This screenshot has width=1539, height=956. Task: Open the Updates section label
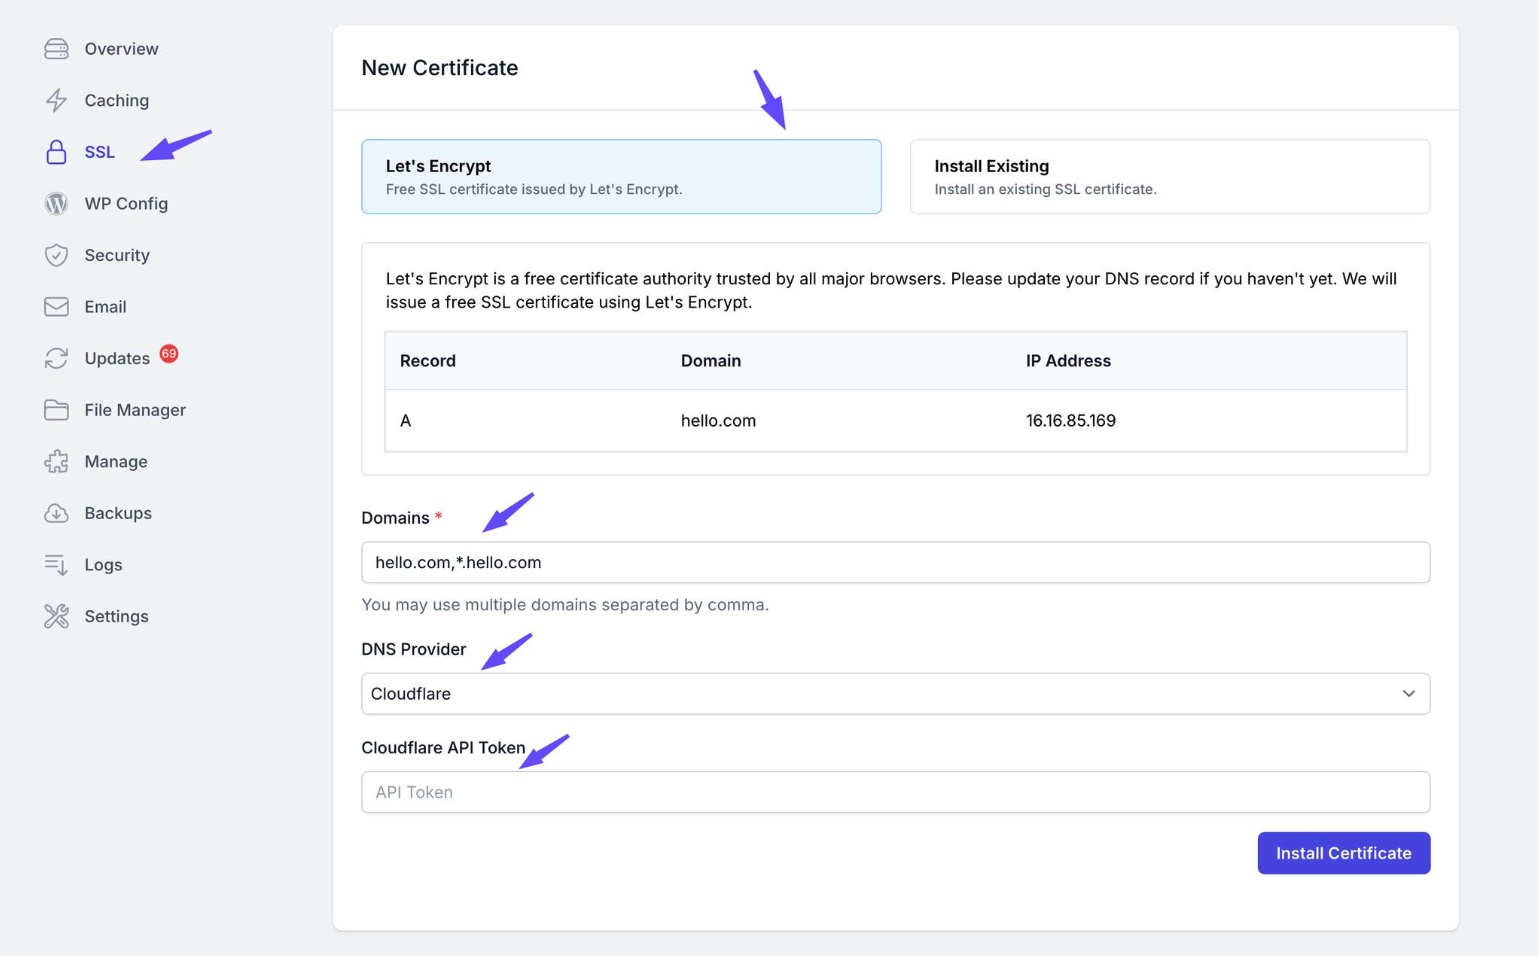pos(117,358)
